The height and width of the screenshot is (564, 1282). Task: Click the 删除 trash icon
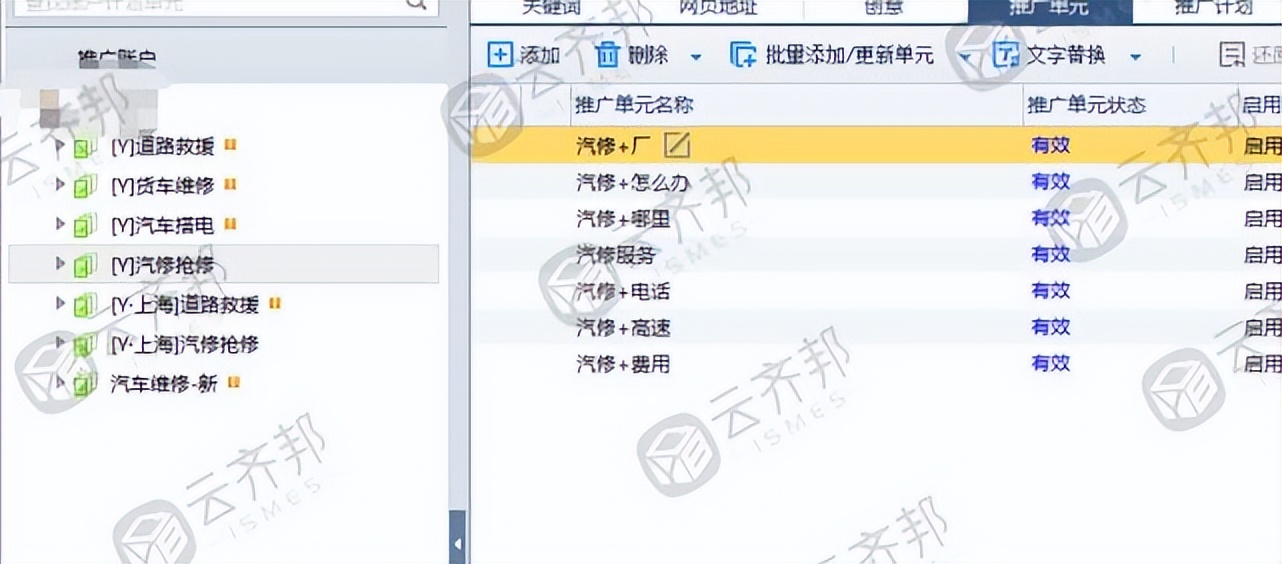[x=607, y=54]
